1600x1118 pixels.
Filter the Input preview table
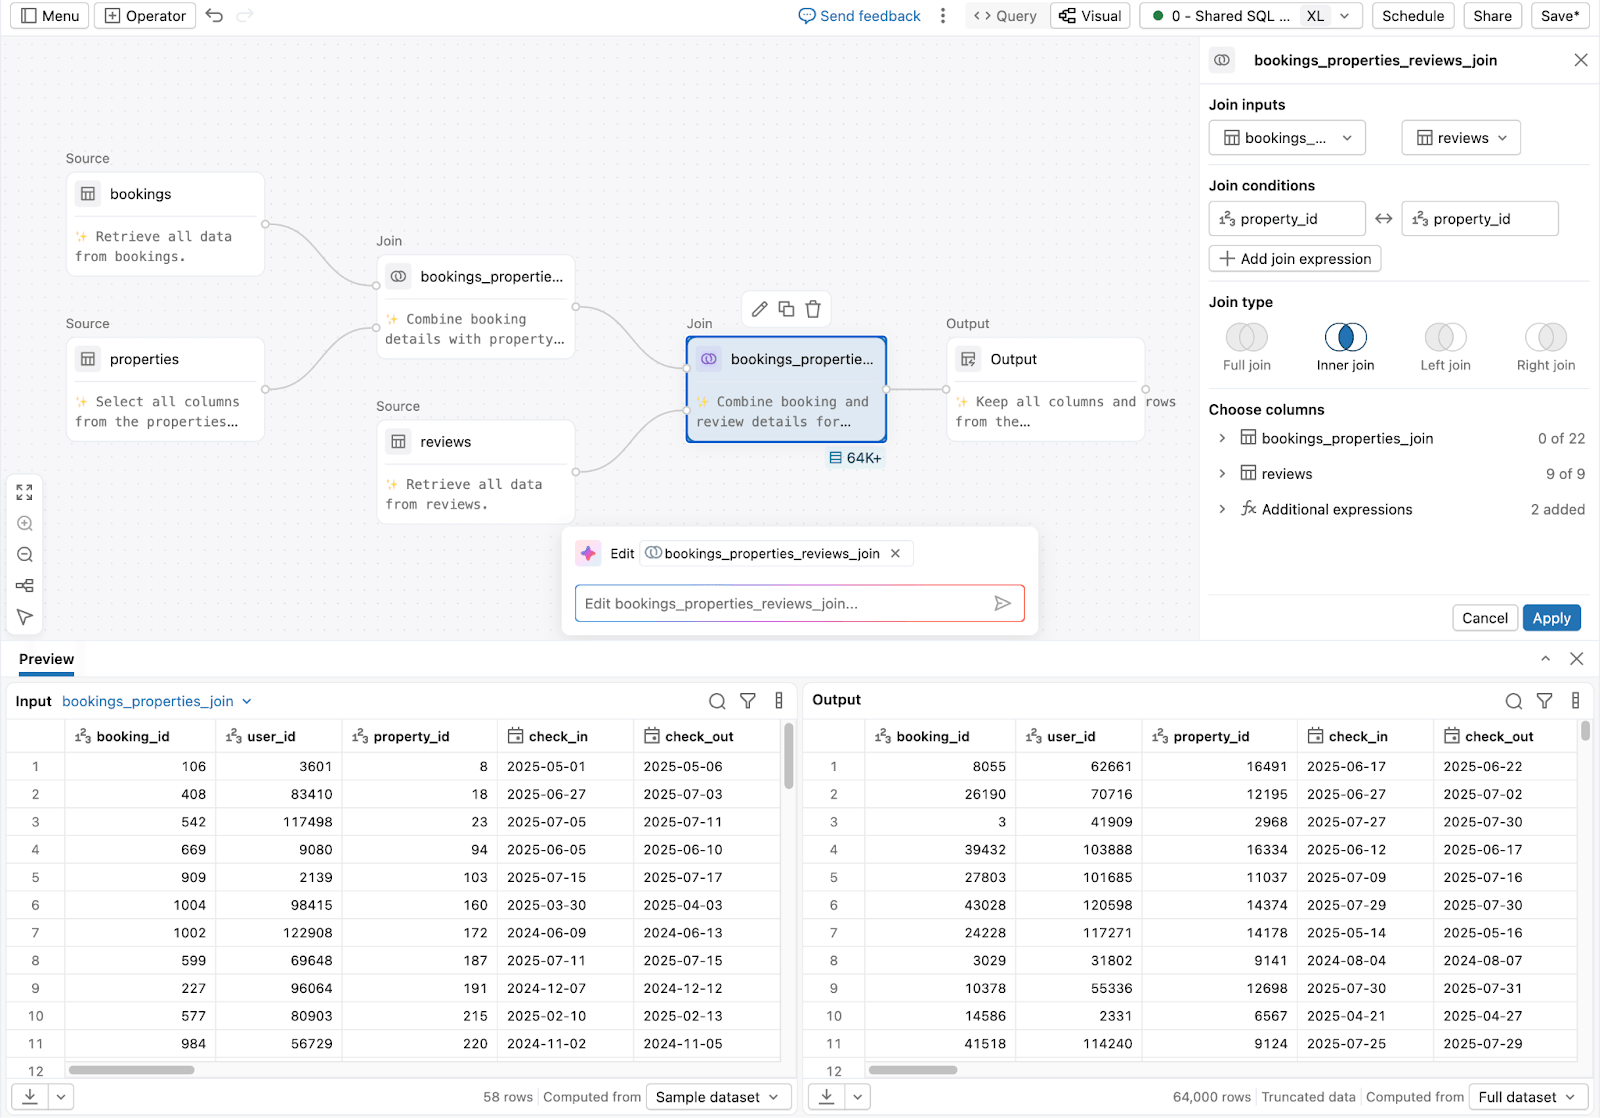point(747,701)
